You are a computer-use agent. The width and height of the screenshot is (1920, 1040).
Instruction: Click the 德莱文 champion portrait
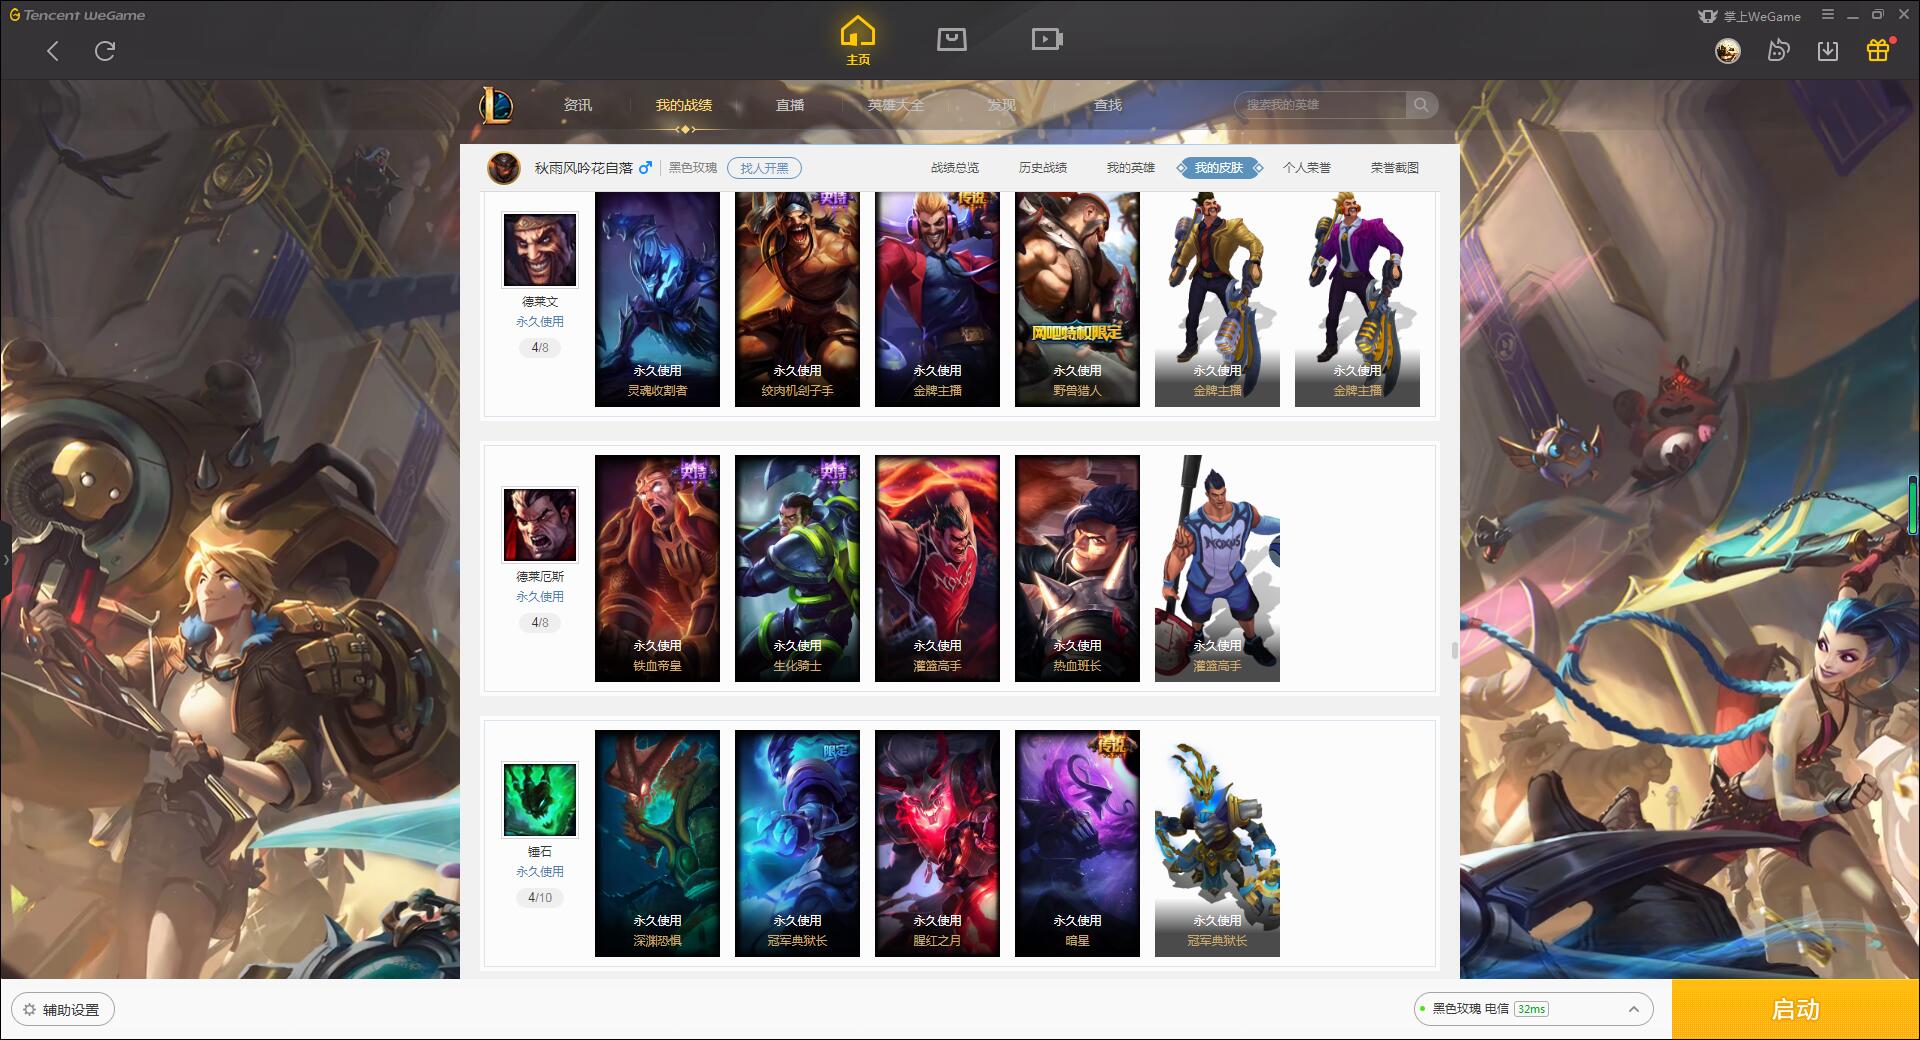coord(540,250)
